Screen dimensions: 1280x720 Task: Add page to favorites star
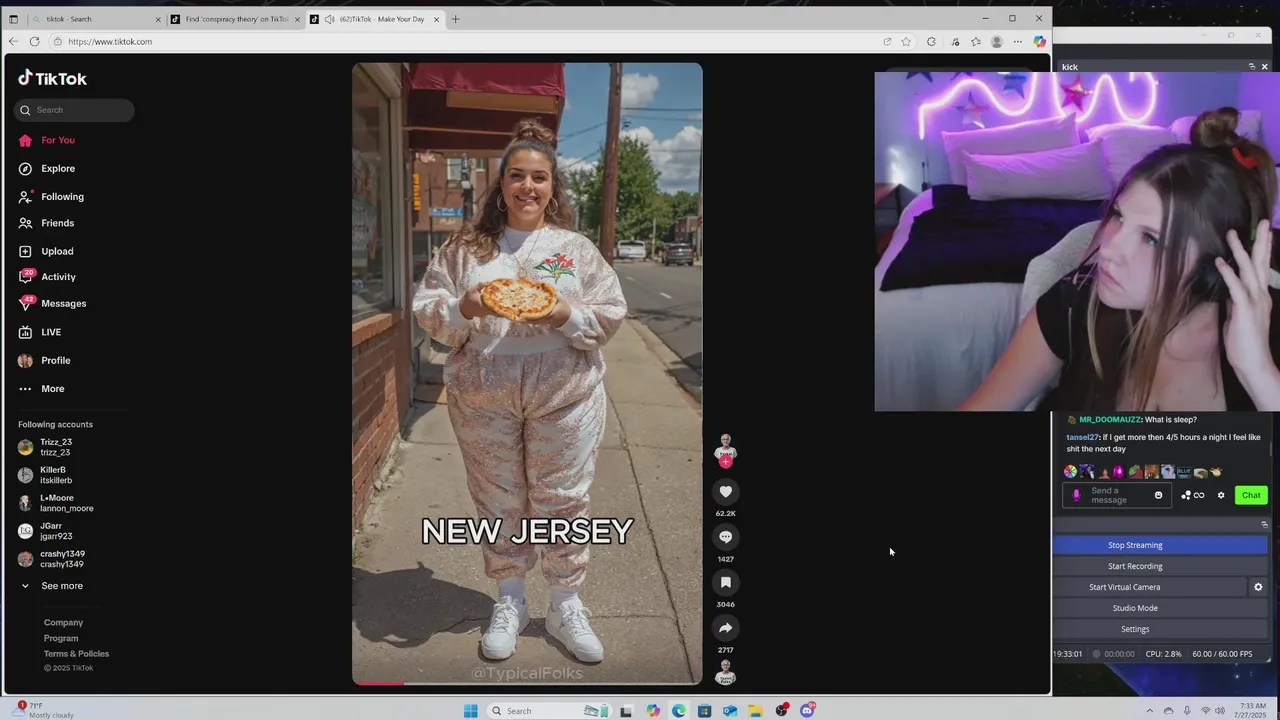coord(906,41)
